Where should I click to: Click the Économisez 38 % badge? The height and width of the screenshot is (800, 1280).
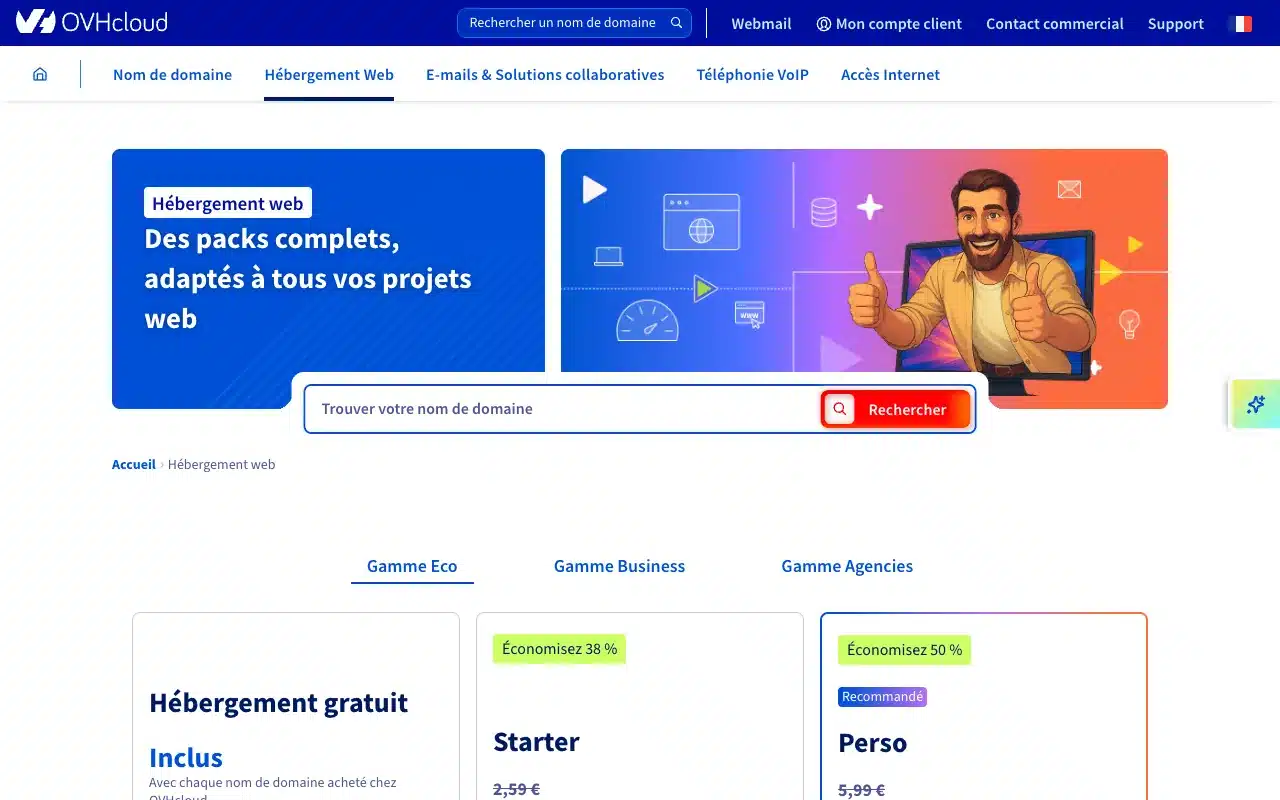pos(560,649)
